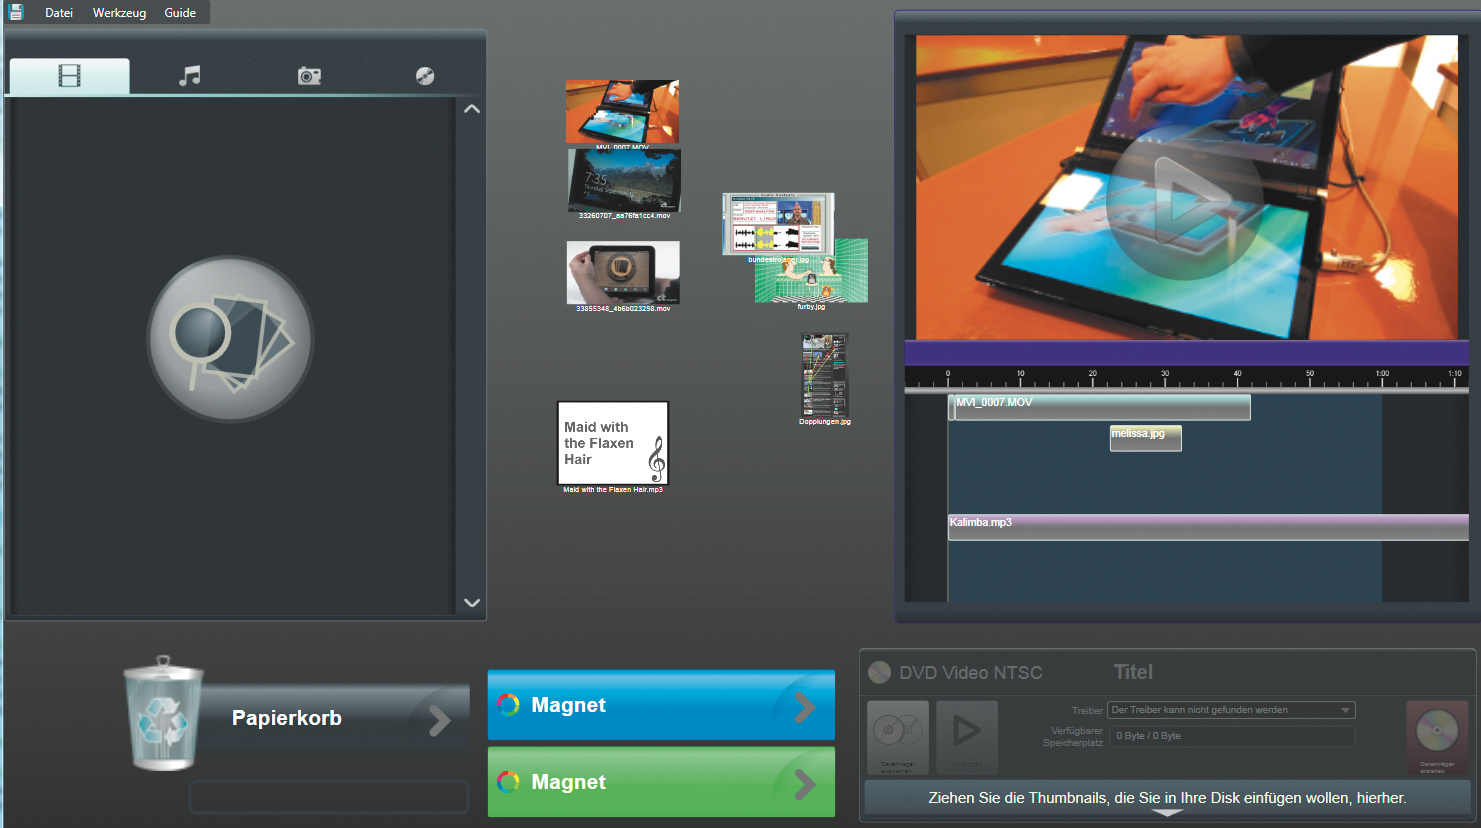1481x828 pixels.
Task: Expand the green Magnet bar arrow
Action: tap(804, 784)
